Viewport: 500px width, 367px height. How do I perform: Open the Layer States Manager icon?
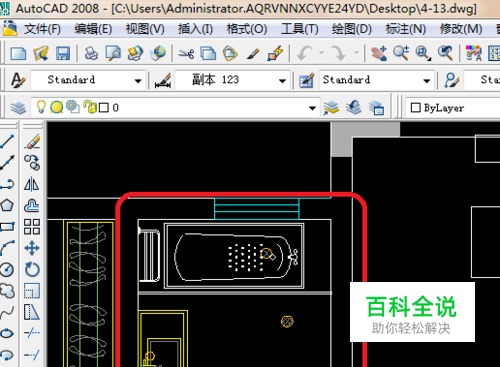(x=376, y=108)
